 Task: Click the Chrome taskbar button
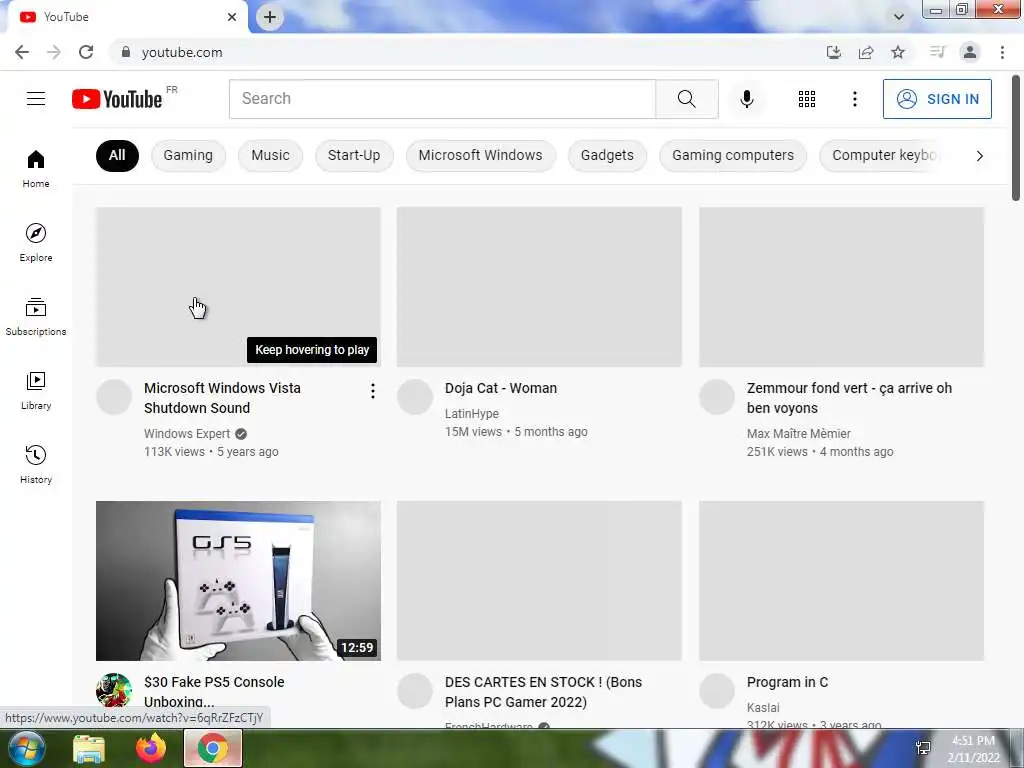[x=213, y=748]
